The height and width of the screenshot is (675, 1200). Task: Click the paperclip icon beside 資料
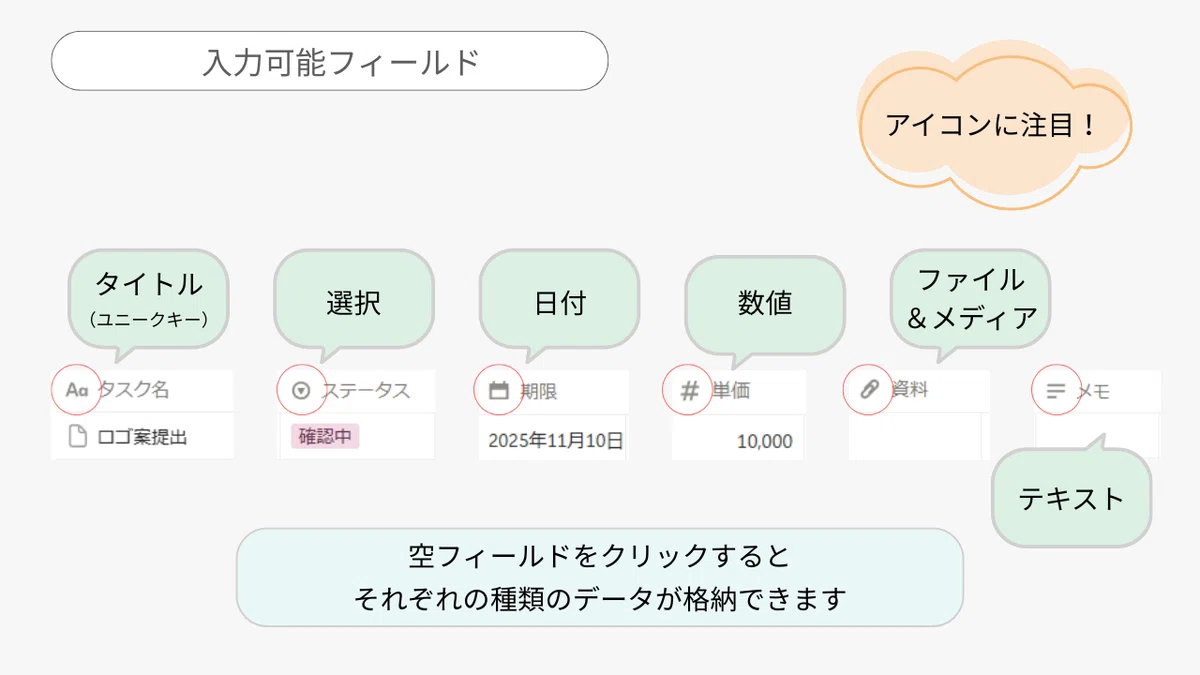(869, 390)
